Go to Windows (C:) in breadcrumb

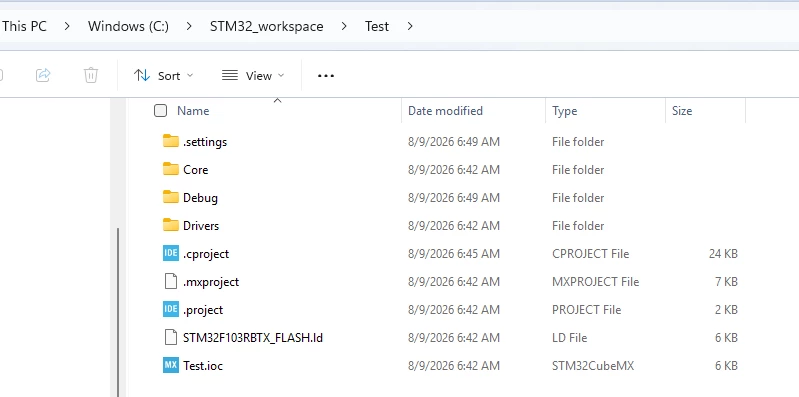[128, 27]
